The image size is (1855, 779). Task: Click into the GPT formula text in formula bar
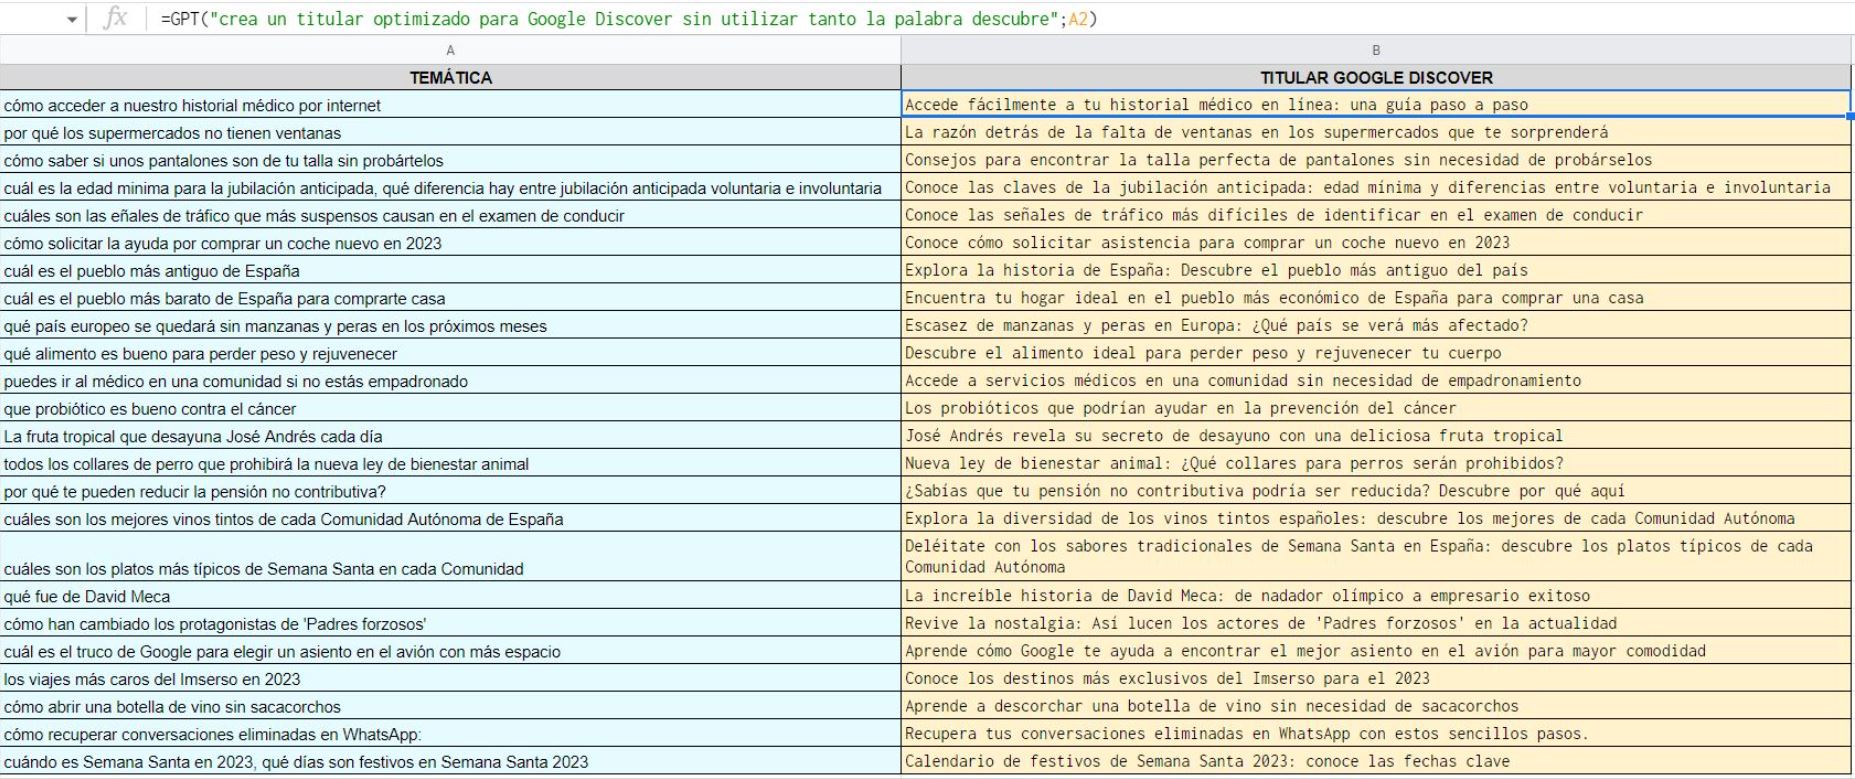click(630, 19)
